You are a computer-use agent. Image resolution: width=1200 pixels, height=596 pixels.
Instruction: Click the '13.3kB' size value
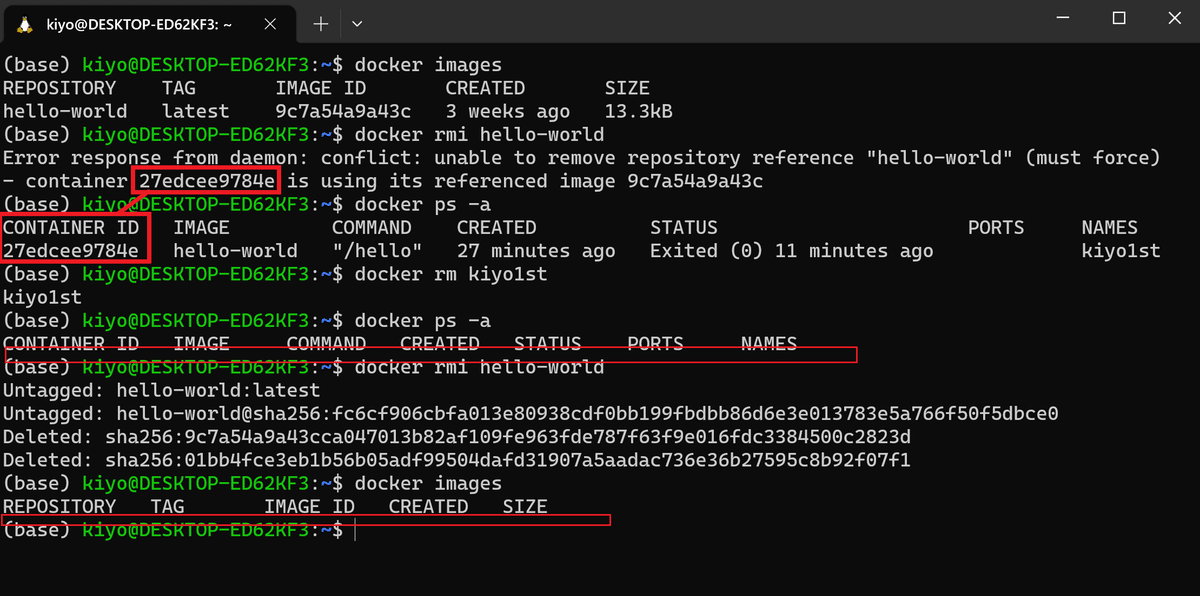click(x=638, y=111)
